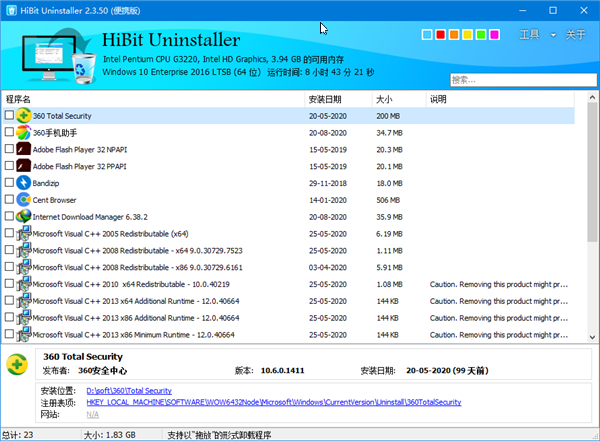The width and height of the screenshot is (600, 441).
Task: Choose the yellow theme swatch
Action: tap(467, 35)
